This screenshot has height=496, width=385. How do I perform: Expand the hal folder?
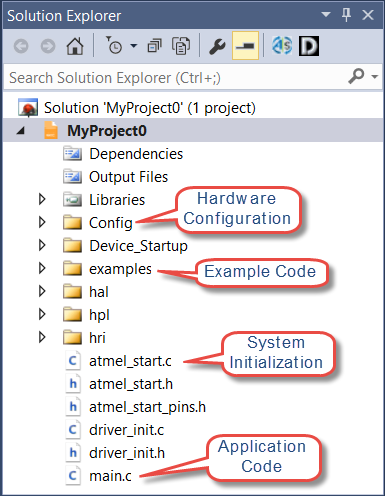click(42, 291)
